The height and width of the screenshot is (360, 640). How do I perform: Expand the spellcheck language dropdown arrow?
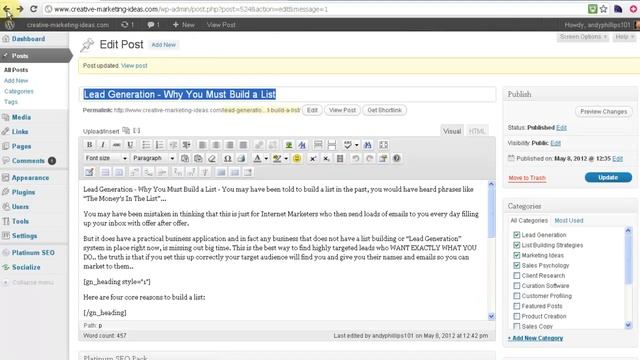tap(357, 145)
